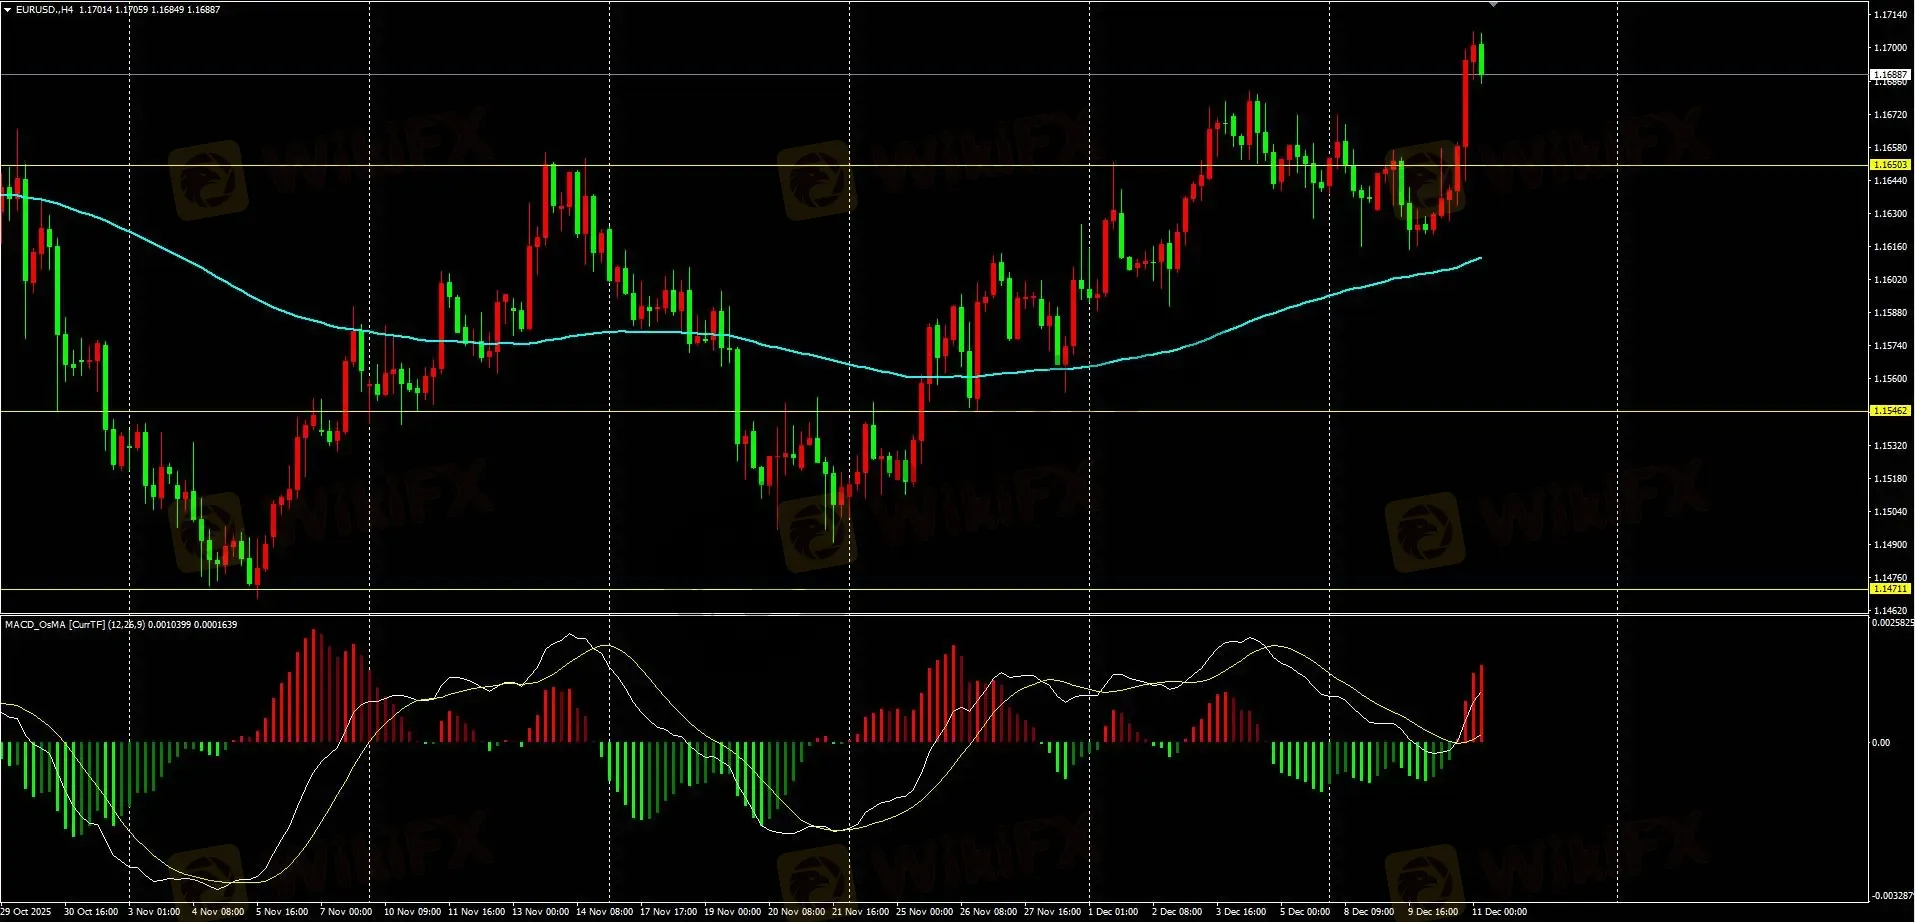
Task: Click the 1.14620 price scale value
Action: [x=1890, y=611]
